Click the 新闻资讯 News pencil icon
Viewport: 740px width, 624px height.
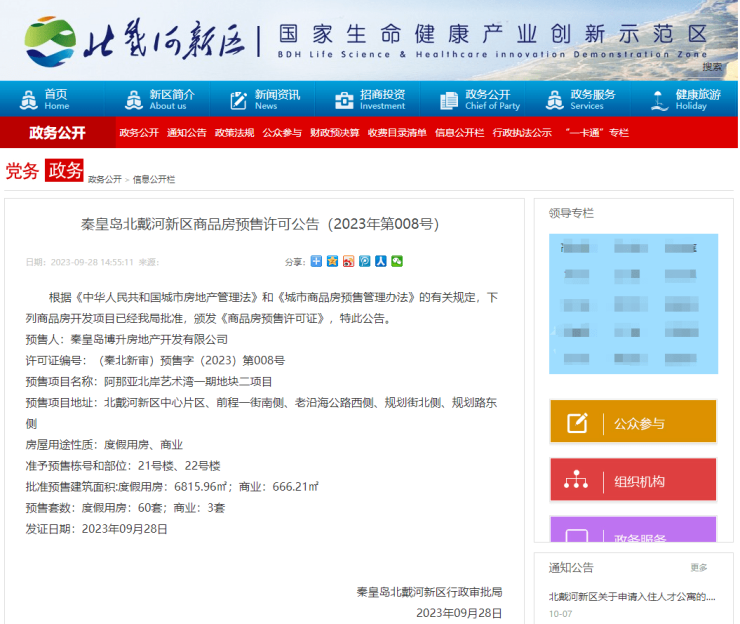click(239, 100)
